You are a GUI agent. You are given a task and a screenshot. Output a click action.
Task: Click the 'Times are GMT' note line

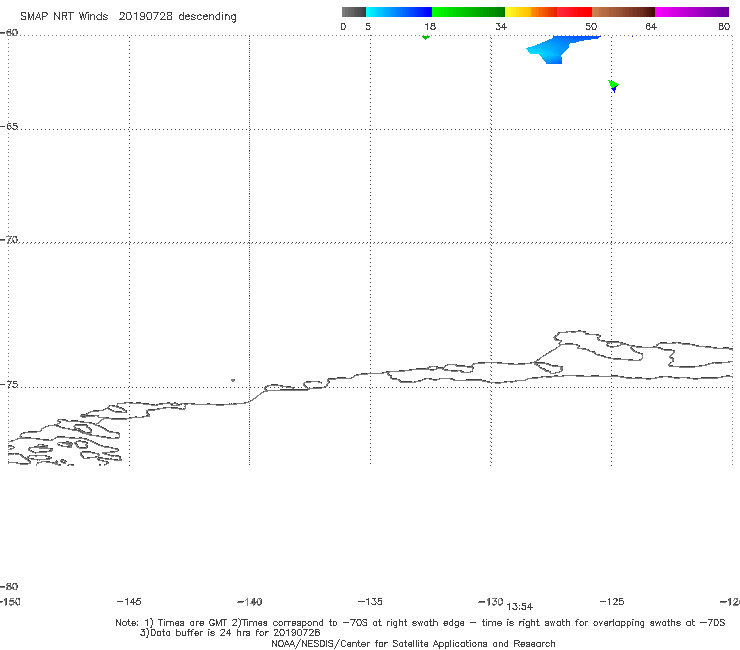pyautogui.click(x=420, y=623)
